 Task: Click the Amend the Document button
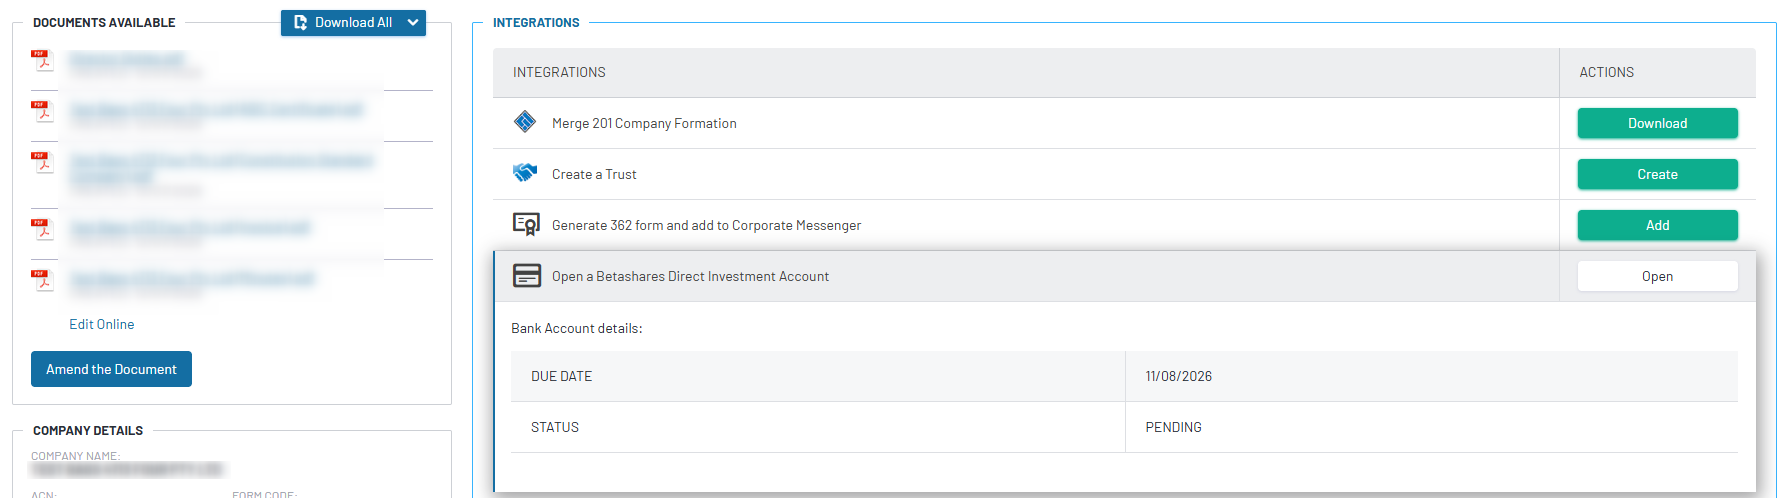pos(111,369)
